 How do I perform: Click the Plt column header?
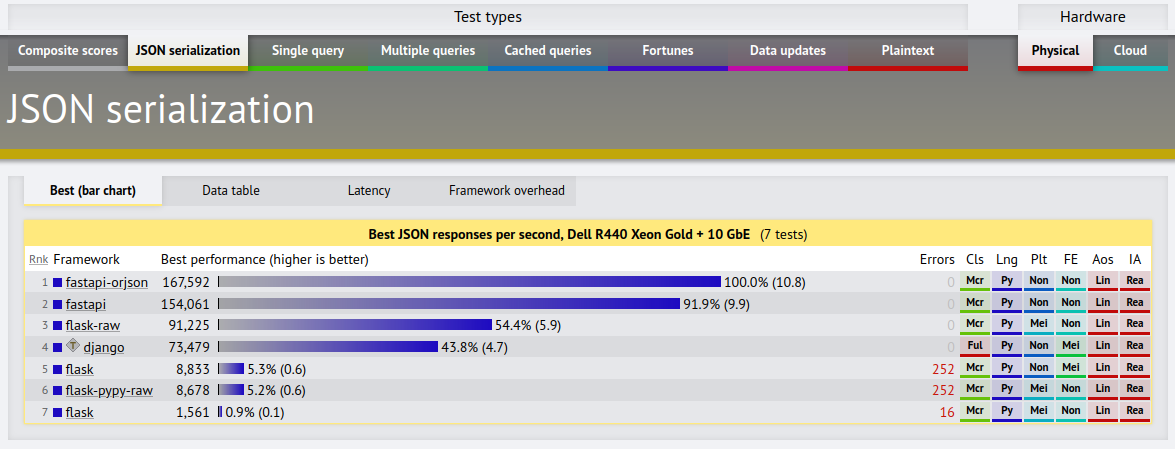coord(1039,259)
